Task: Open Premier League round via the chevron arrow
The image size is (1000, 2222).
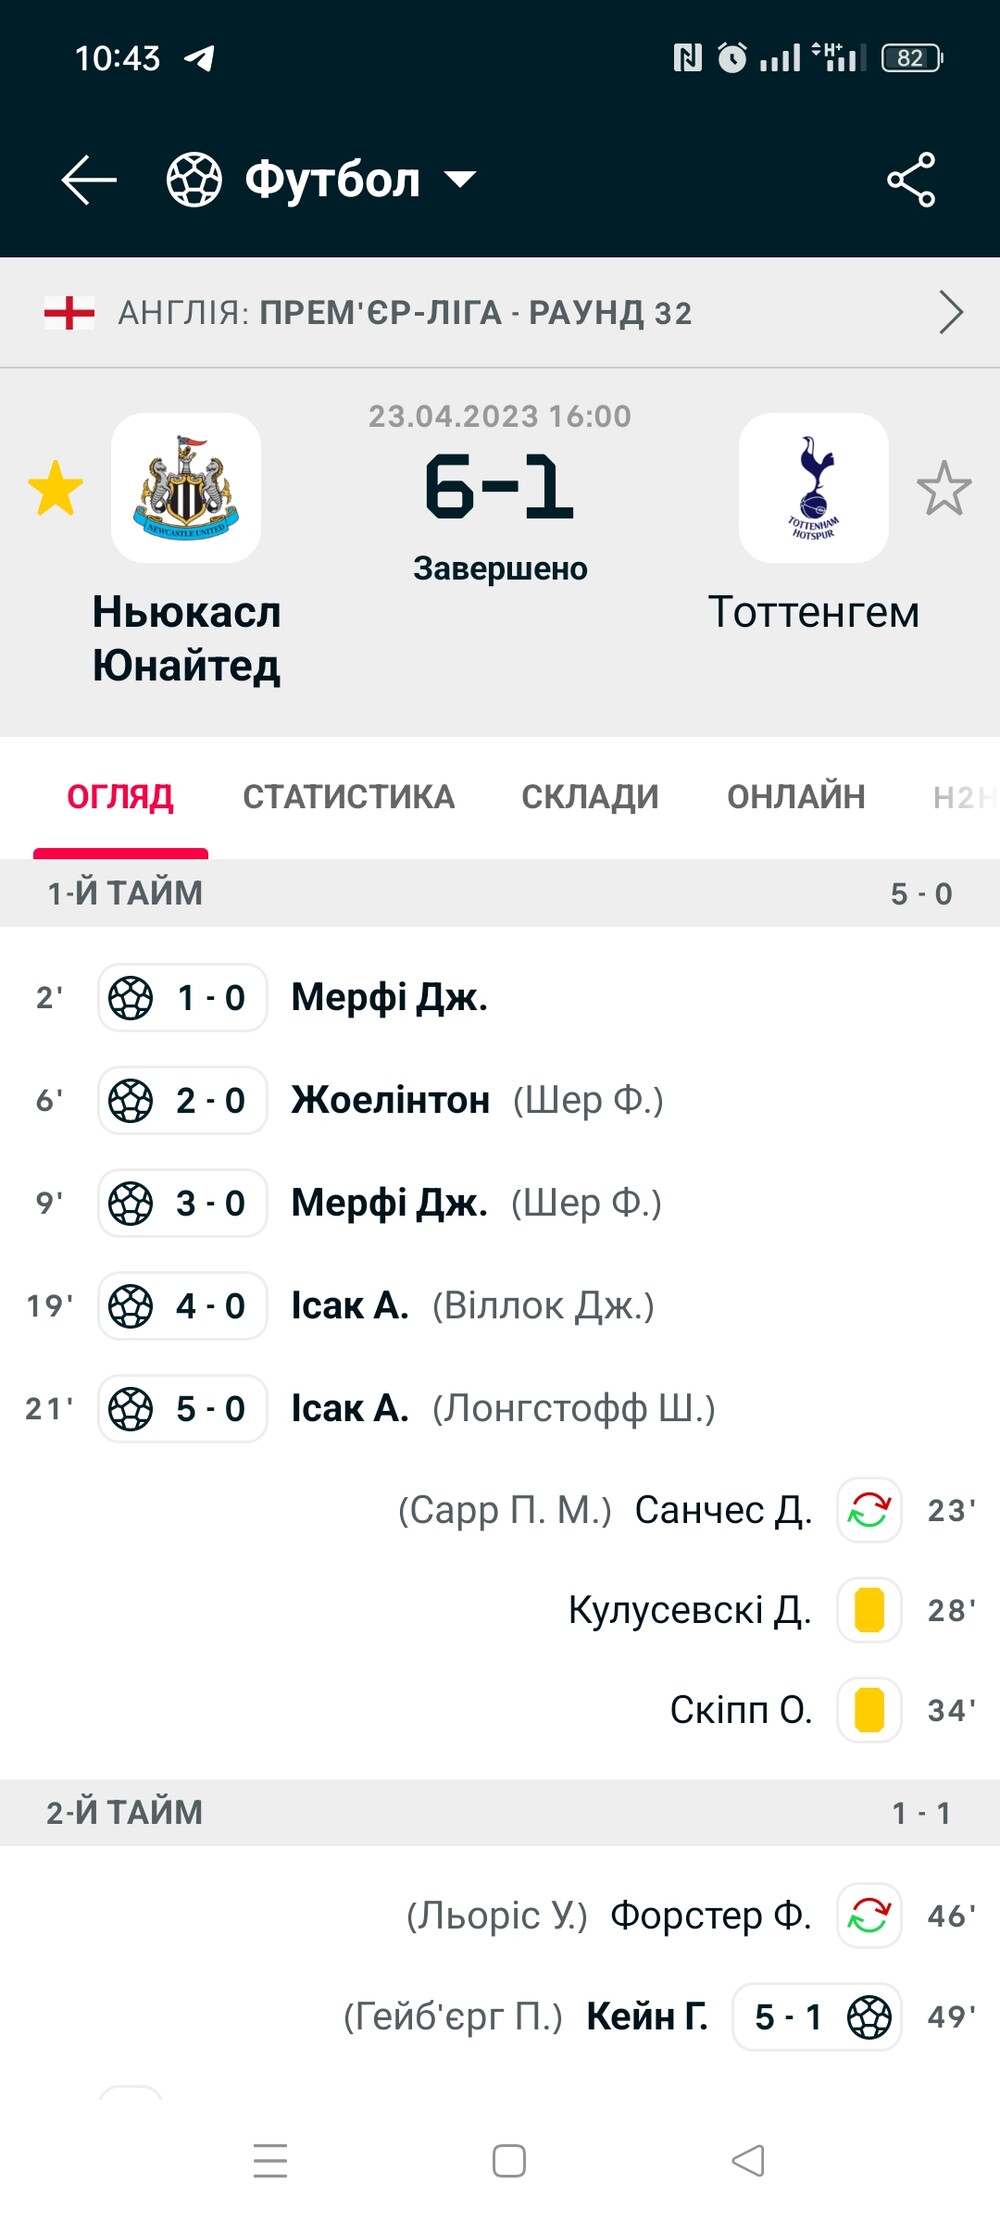Action: [951, 313]
